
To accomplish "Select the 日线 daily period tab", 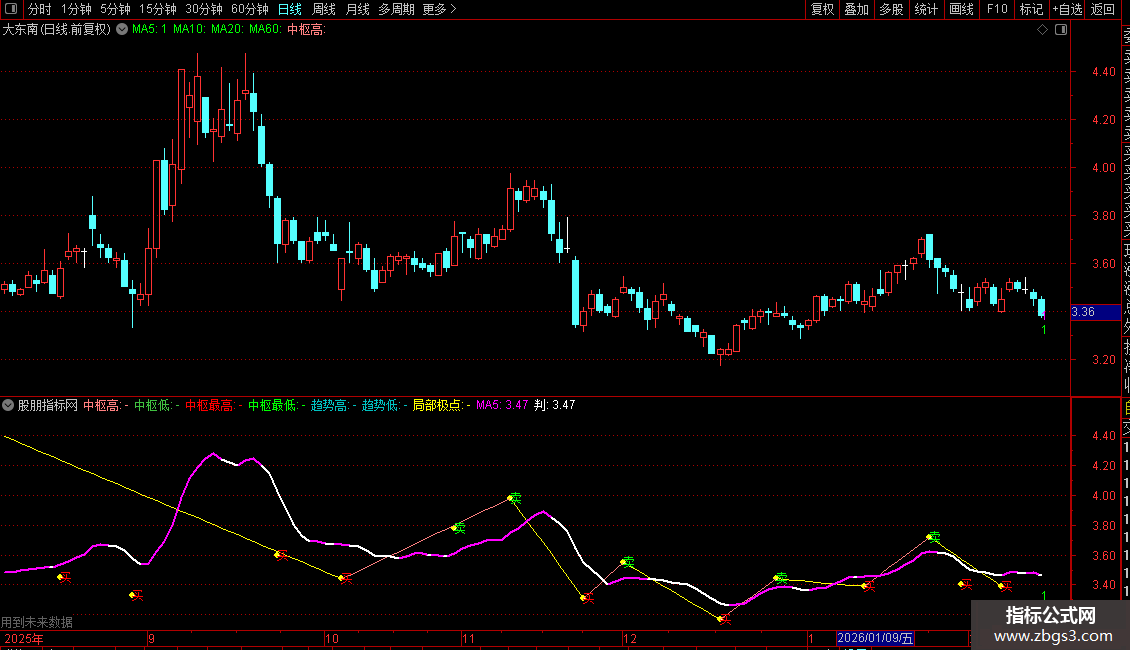I will coord(290,9).
